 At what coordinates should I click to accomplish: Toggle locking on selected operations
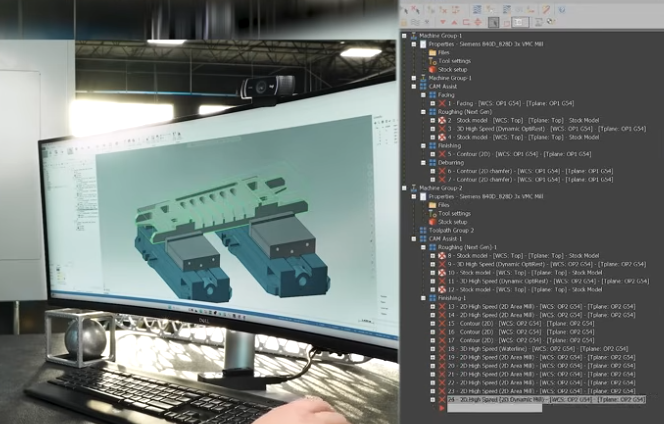tap(403, 22)
